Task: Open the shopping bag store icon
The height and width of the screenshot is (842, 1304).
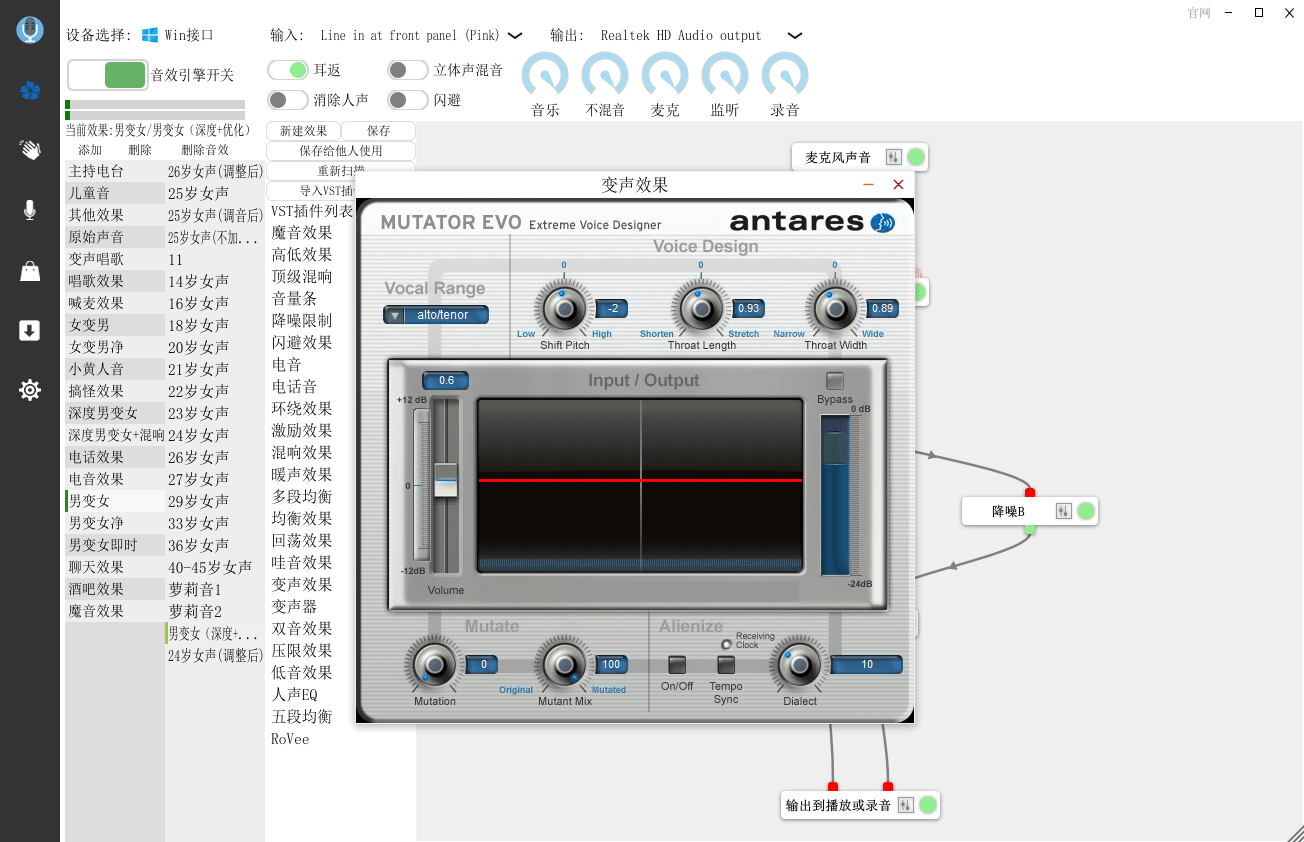Action: click(30, 271)
